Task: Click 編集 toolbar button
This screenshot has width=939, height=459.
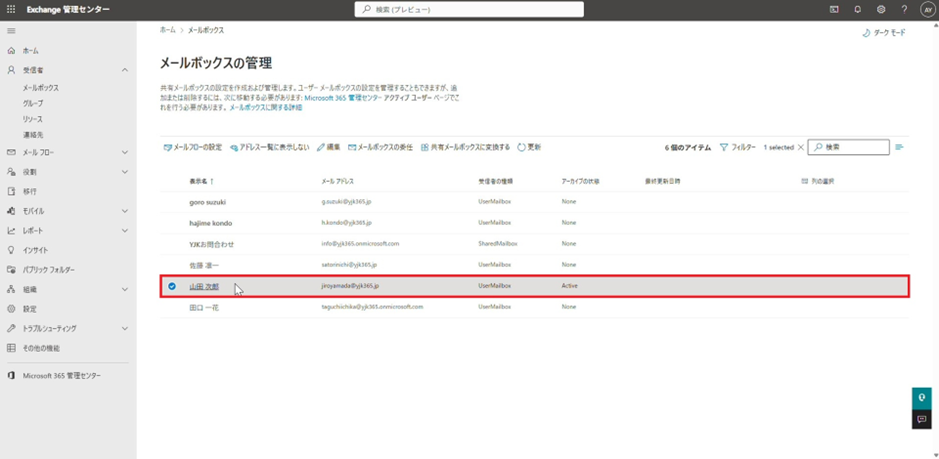Action: [x=329, y=147]
